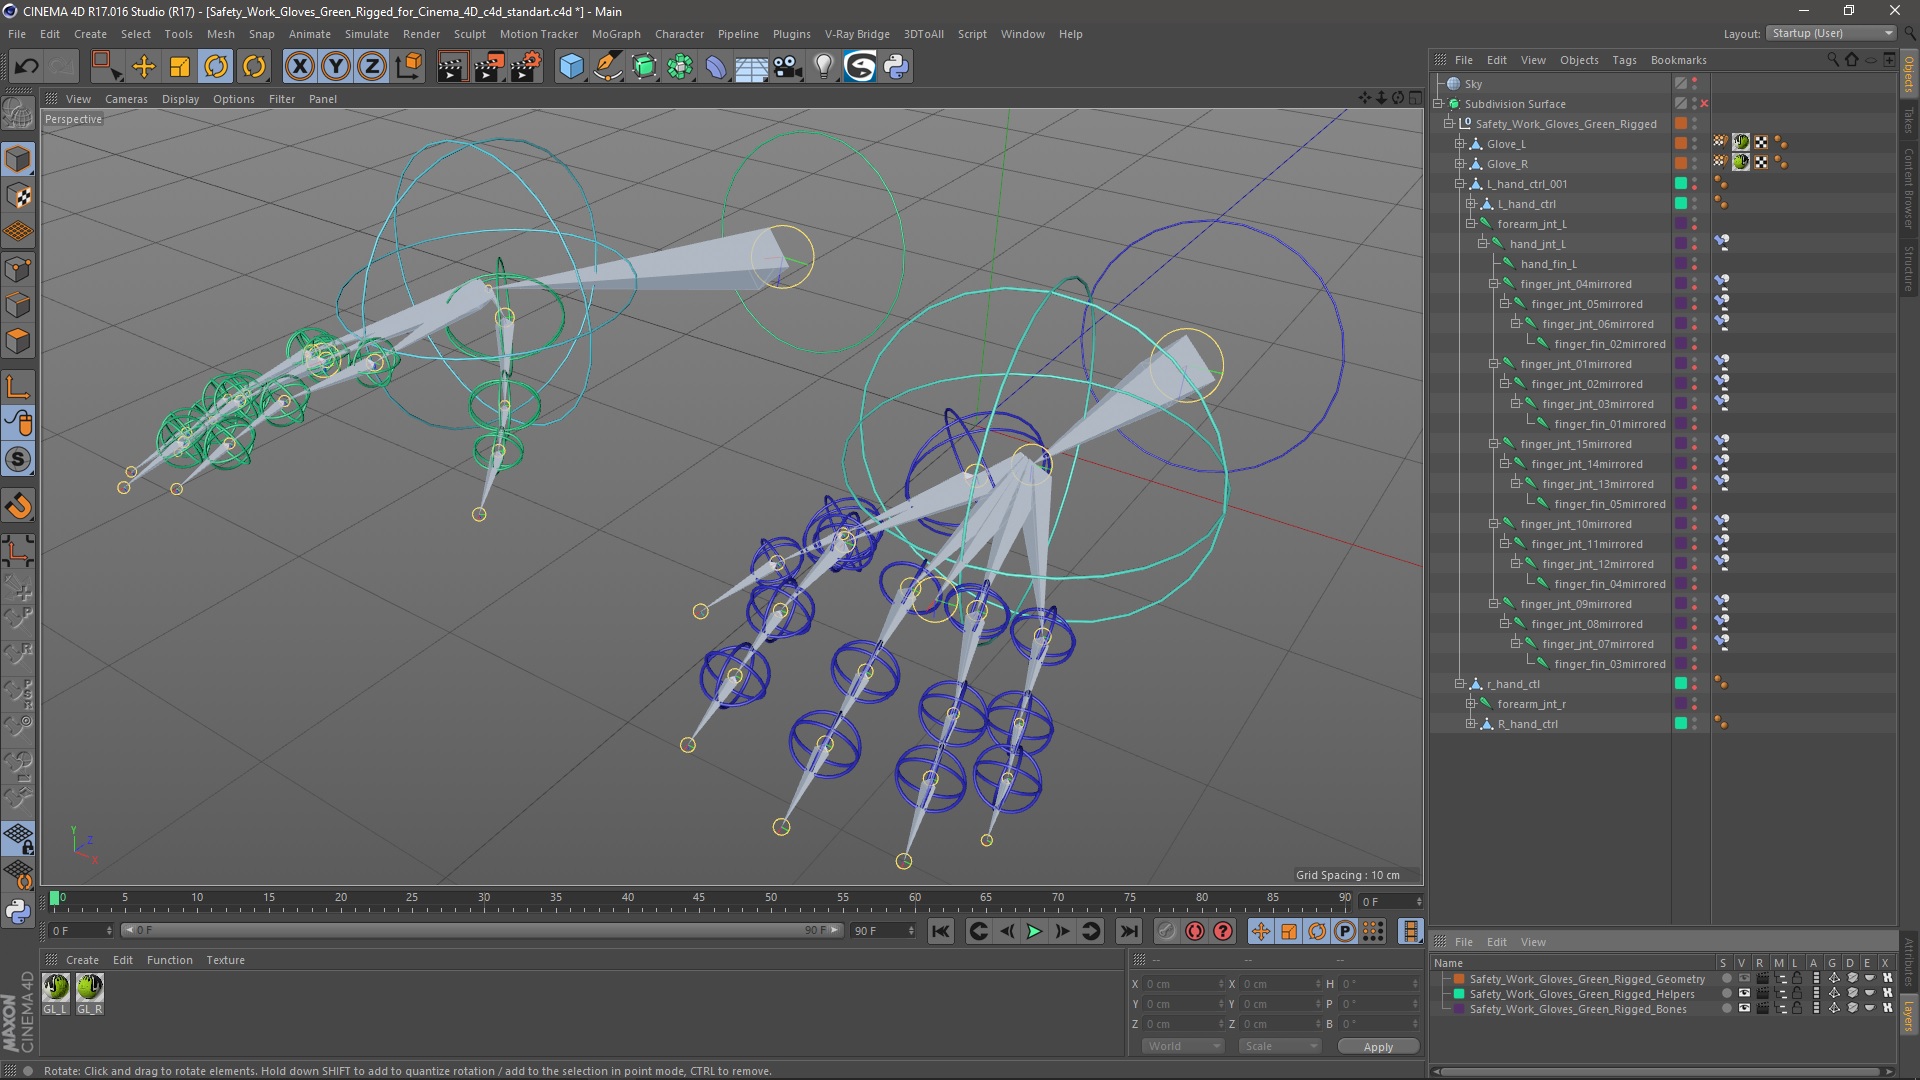Viewport: 1920px width, 1080px height.
Task: Open the World coordinate dropdown
Action: 1183,1046
